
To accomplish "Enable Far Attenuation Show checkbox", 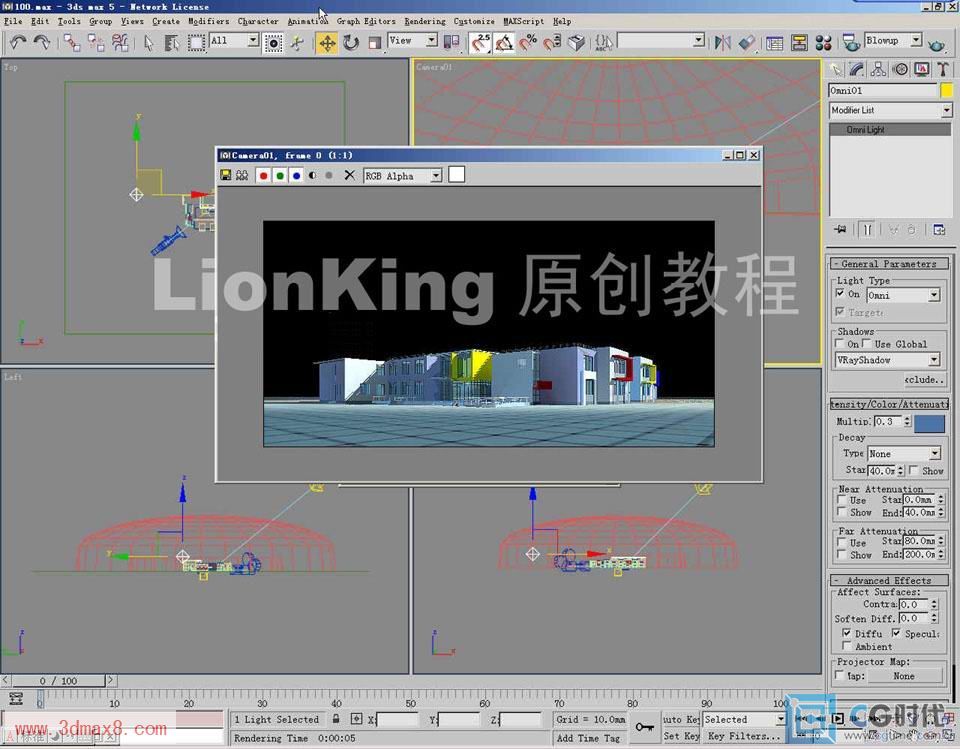I will (x=842, y=554).
